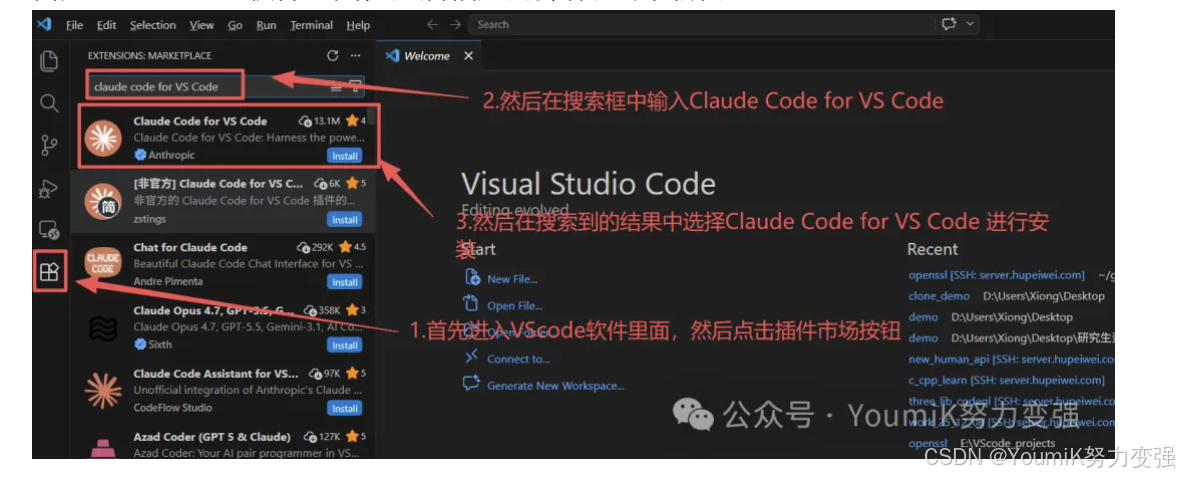Open the Run menu
The height and width of the screenshot is (477, 1179).
point(266,25)
